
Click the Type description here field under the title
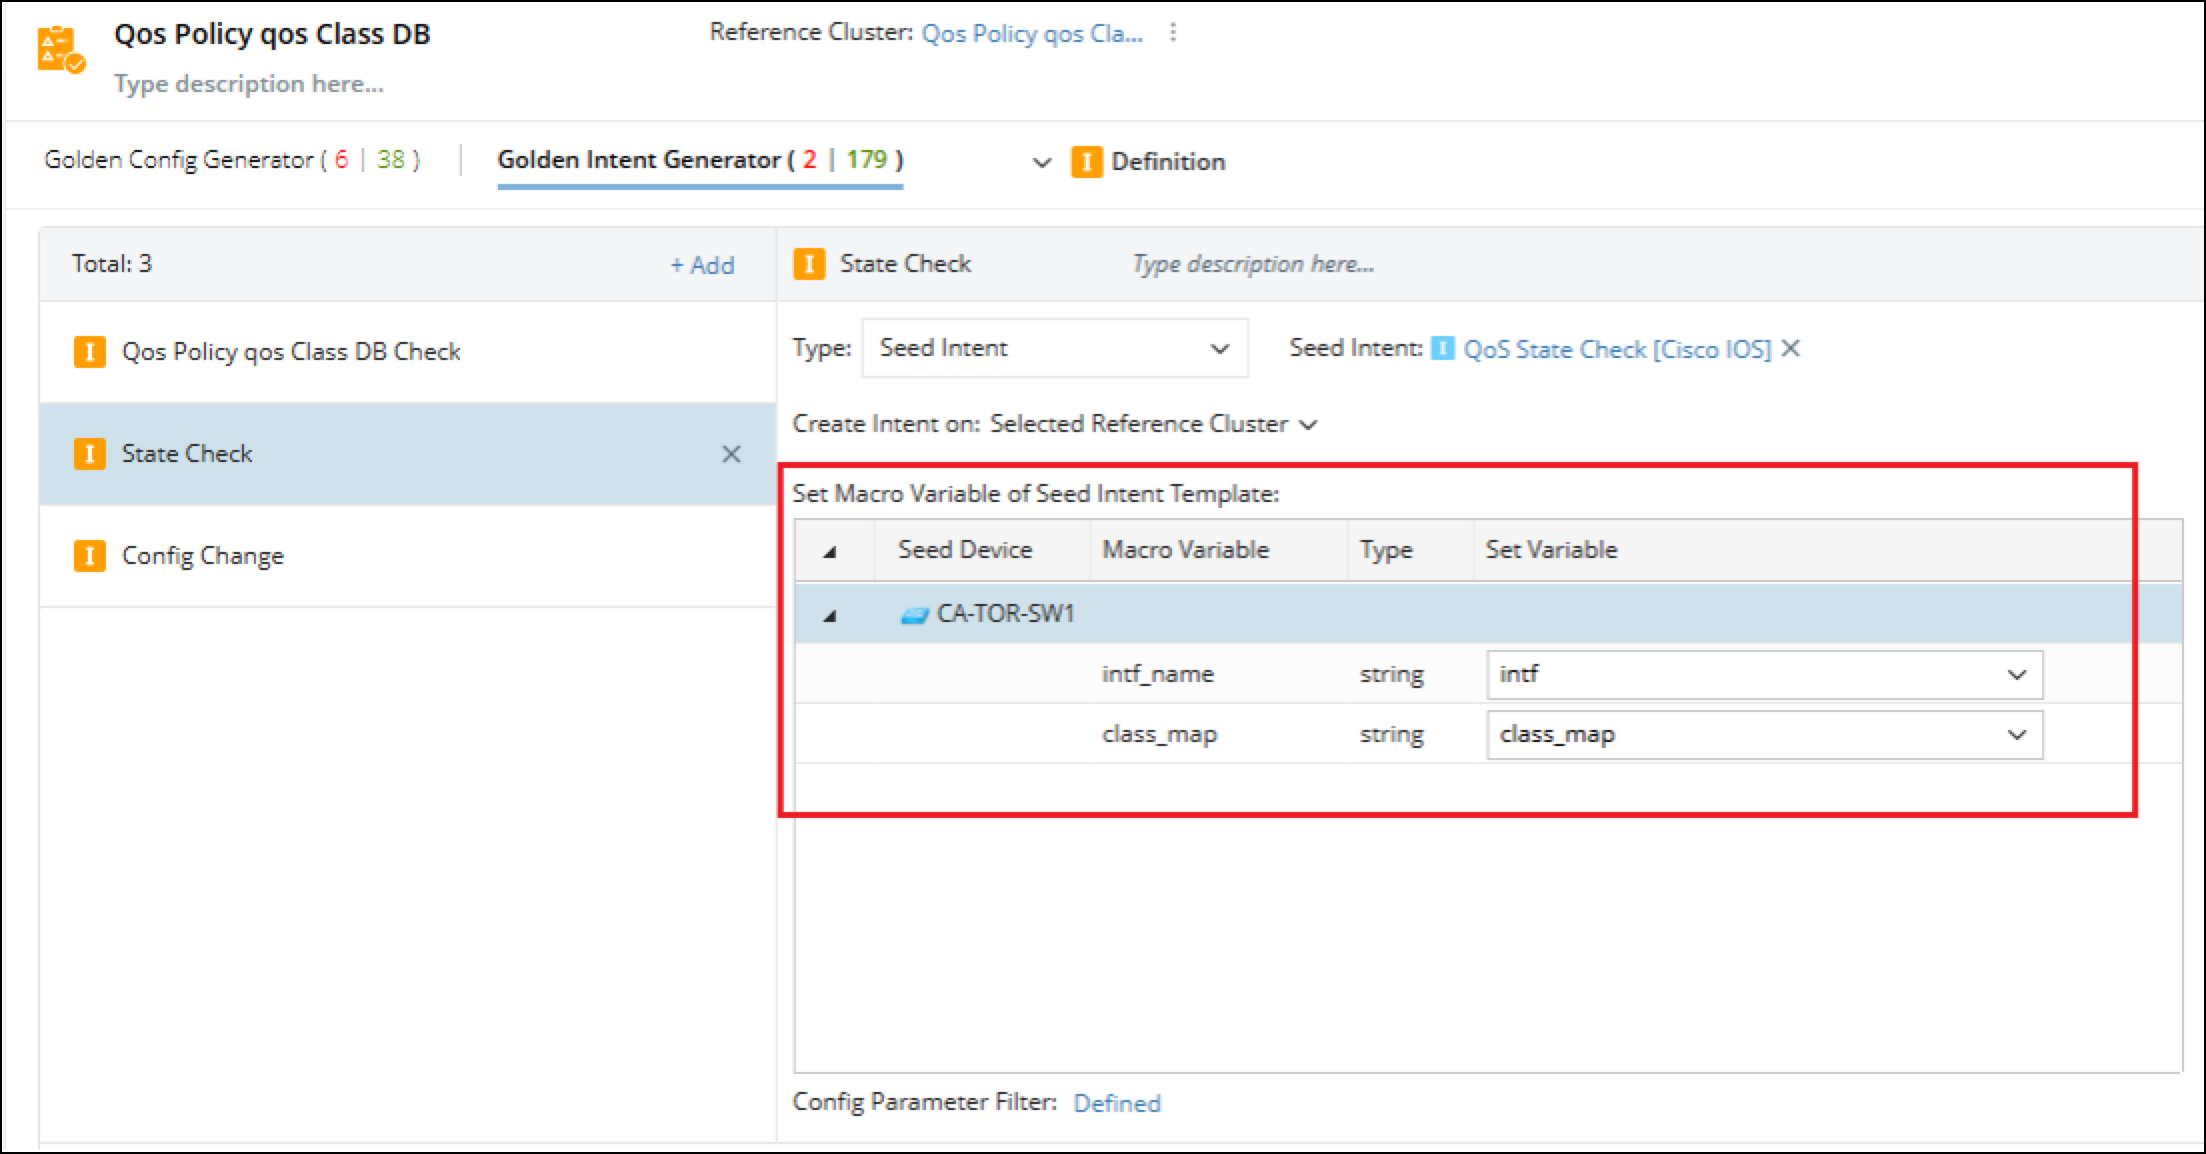point(248,84)
